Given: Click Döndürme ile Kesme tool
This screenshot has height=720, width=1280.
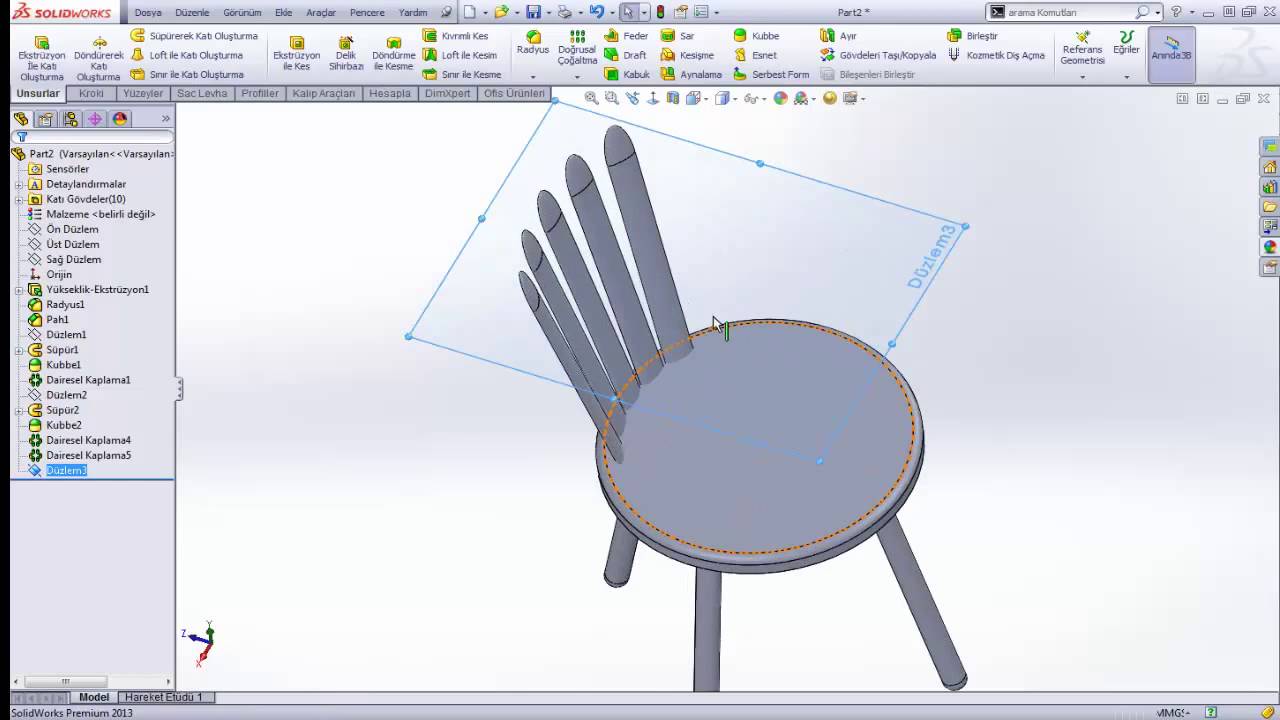Looking at the screenshot, I should 394,54.
